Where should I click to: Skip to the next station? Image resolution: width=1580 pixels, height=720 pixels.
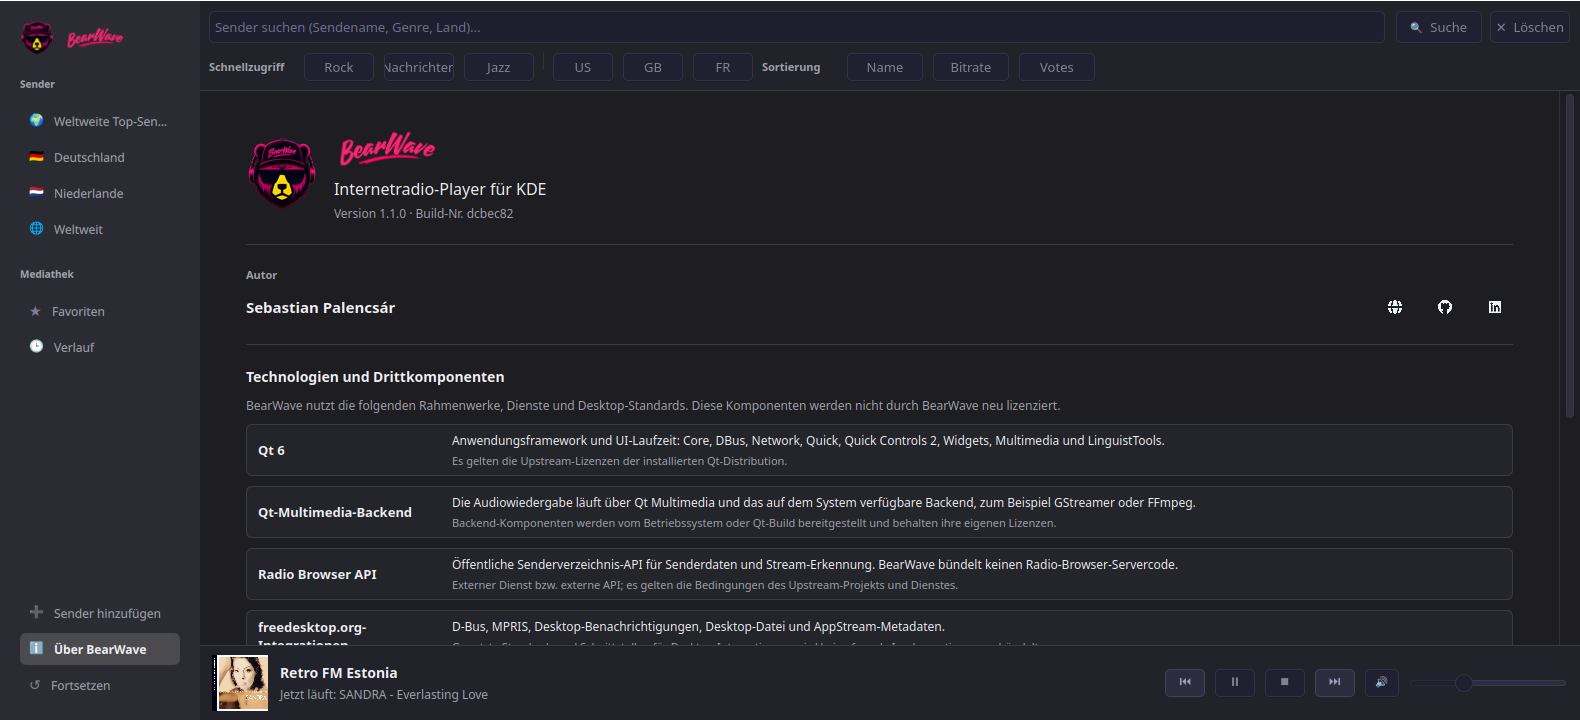point(1335,682)
